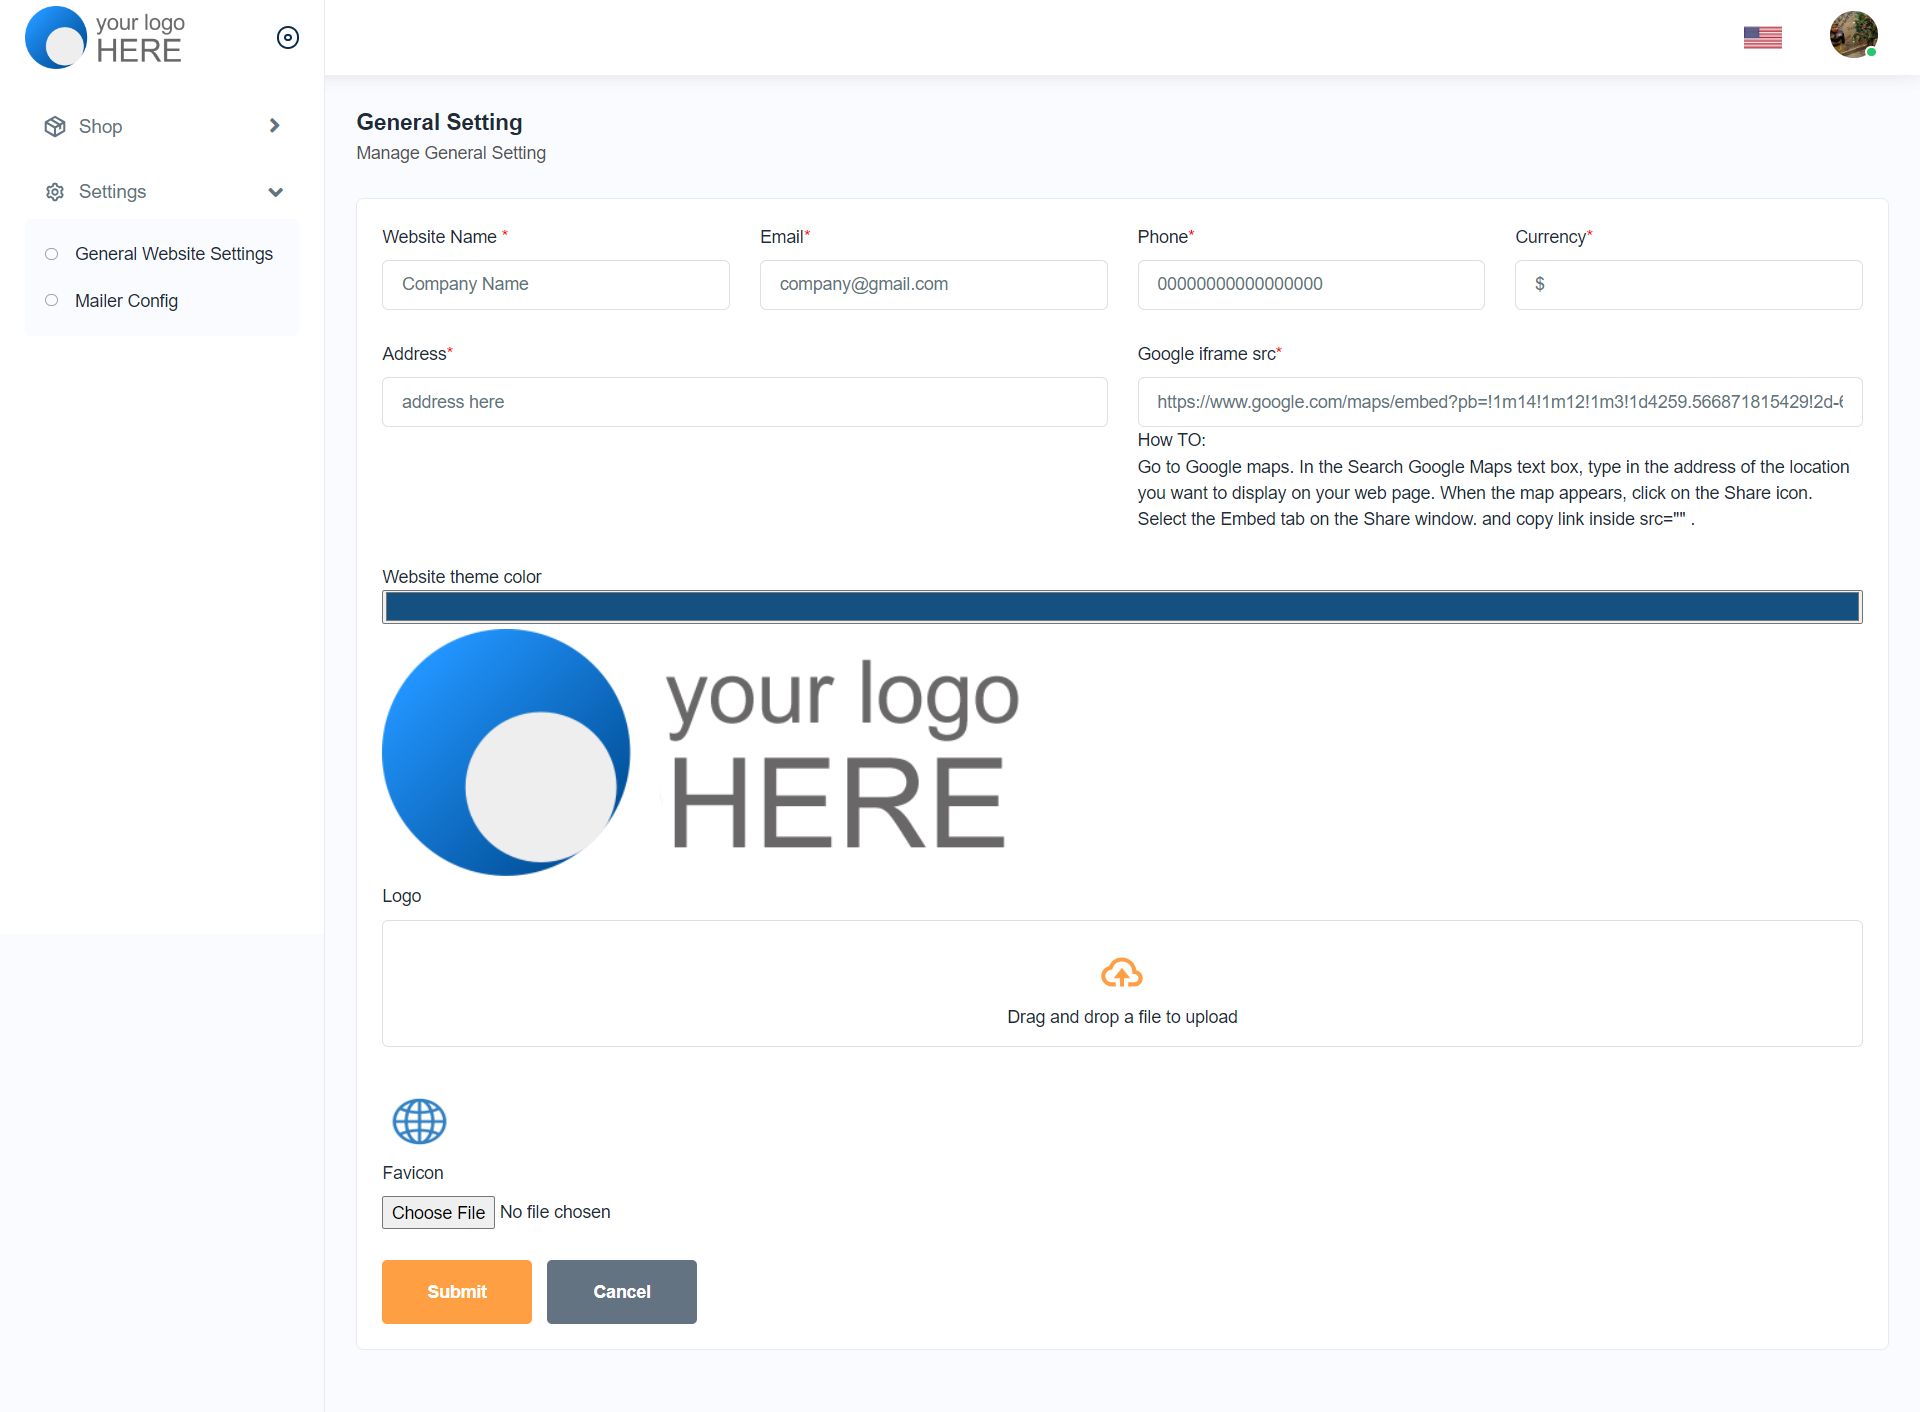Open the user avatar profile menu

click(x=1853, y=35)
